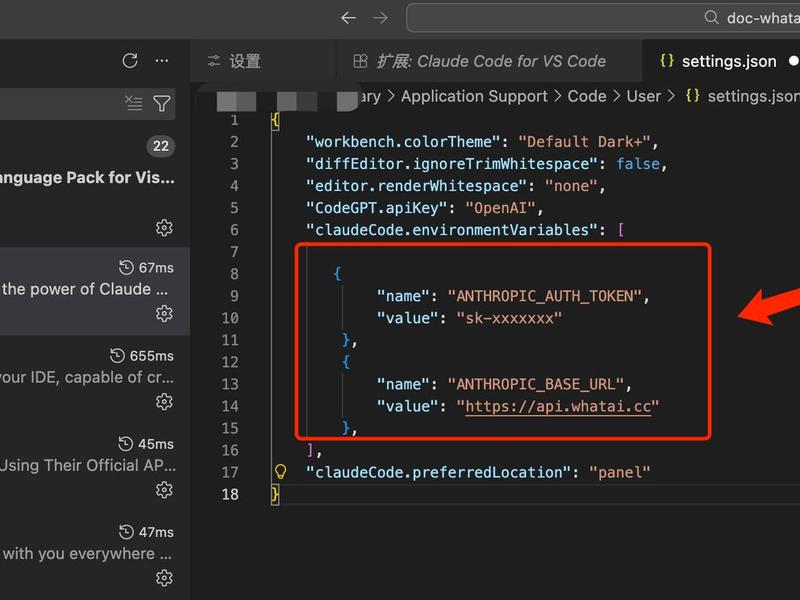Image resolution: width=800 pixels, height=600 pixels.
Task: Refresh the extensions list
Action: (x=130, y=61)
